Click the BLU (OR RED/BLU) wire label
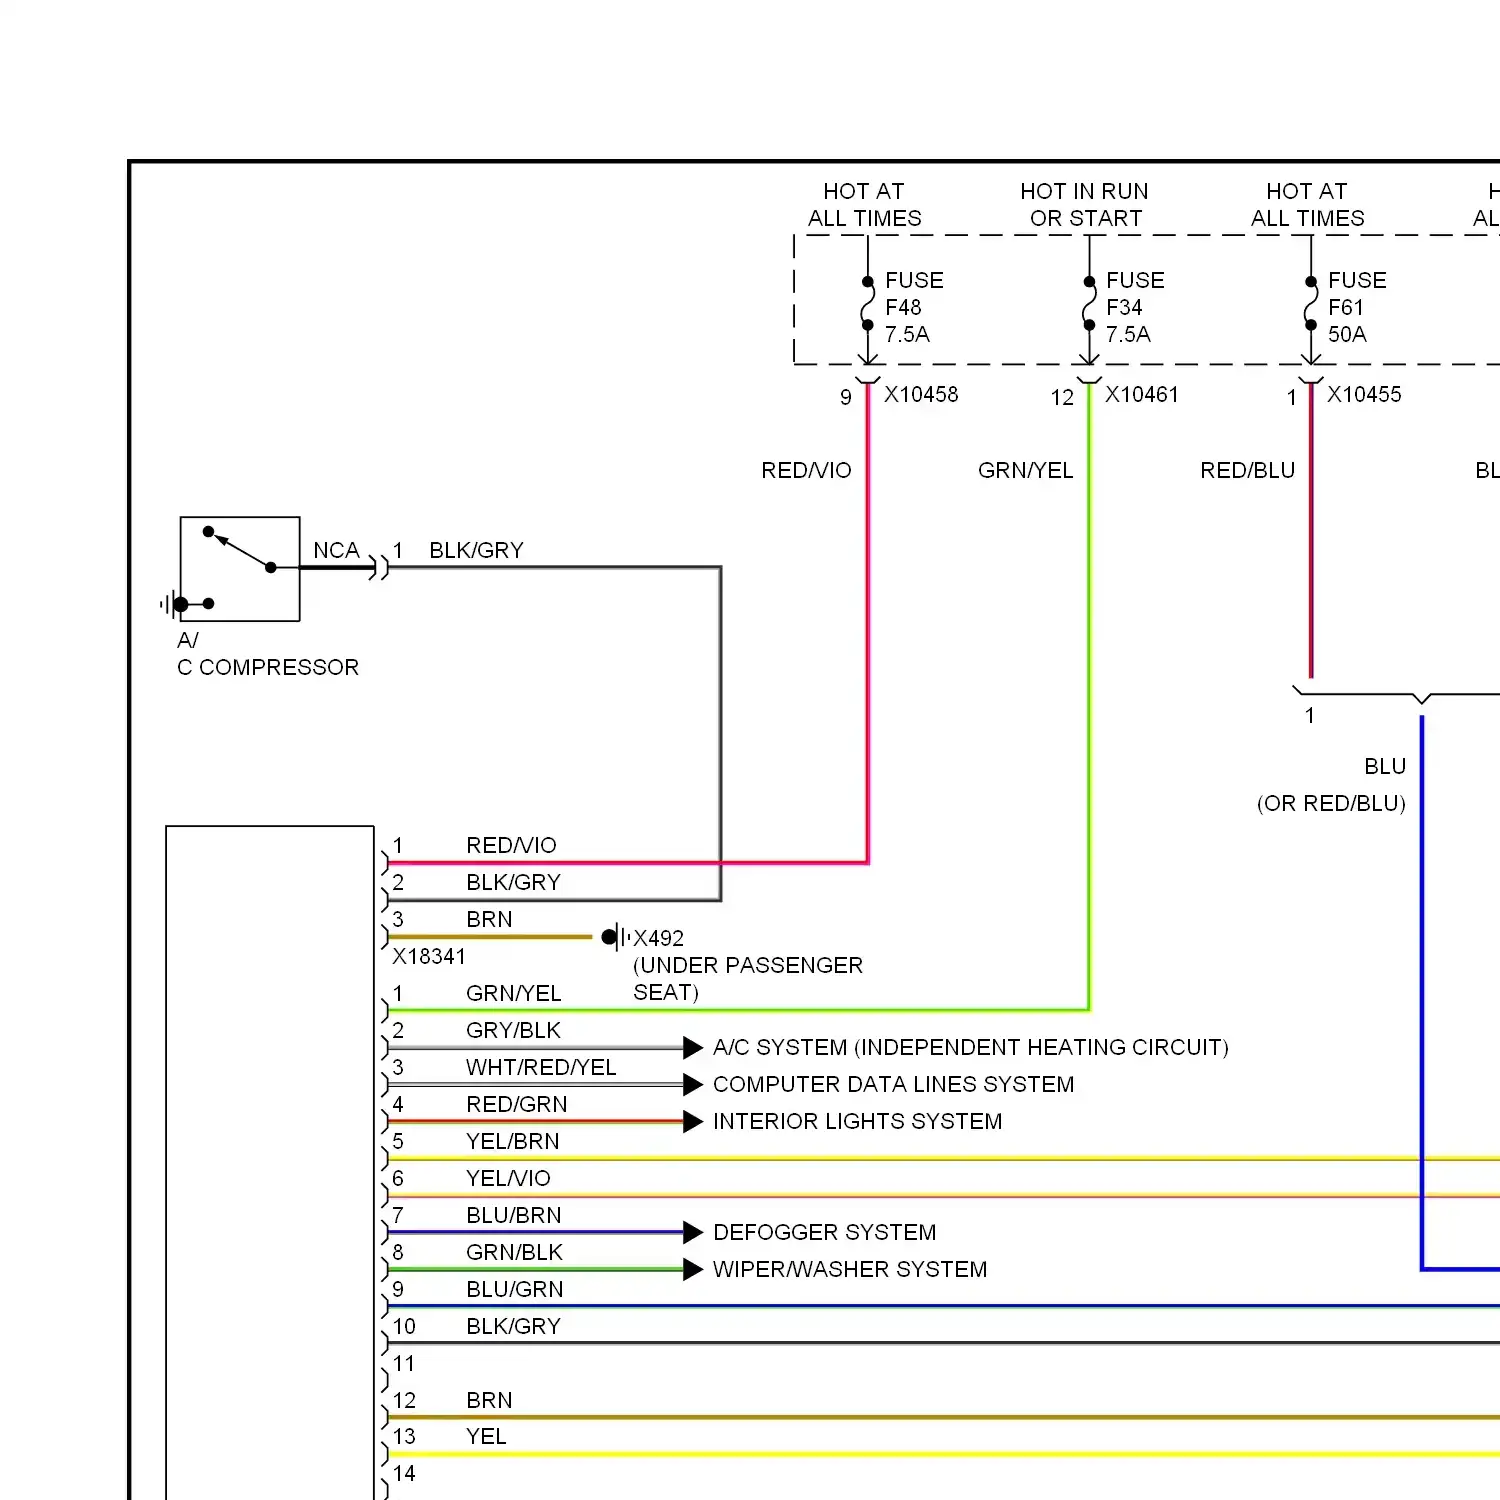This screenshot has width=1500, height=1500. [x=1331, y=785]
